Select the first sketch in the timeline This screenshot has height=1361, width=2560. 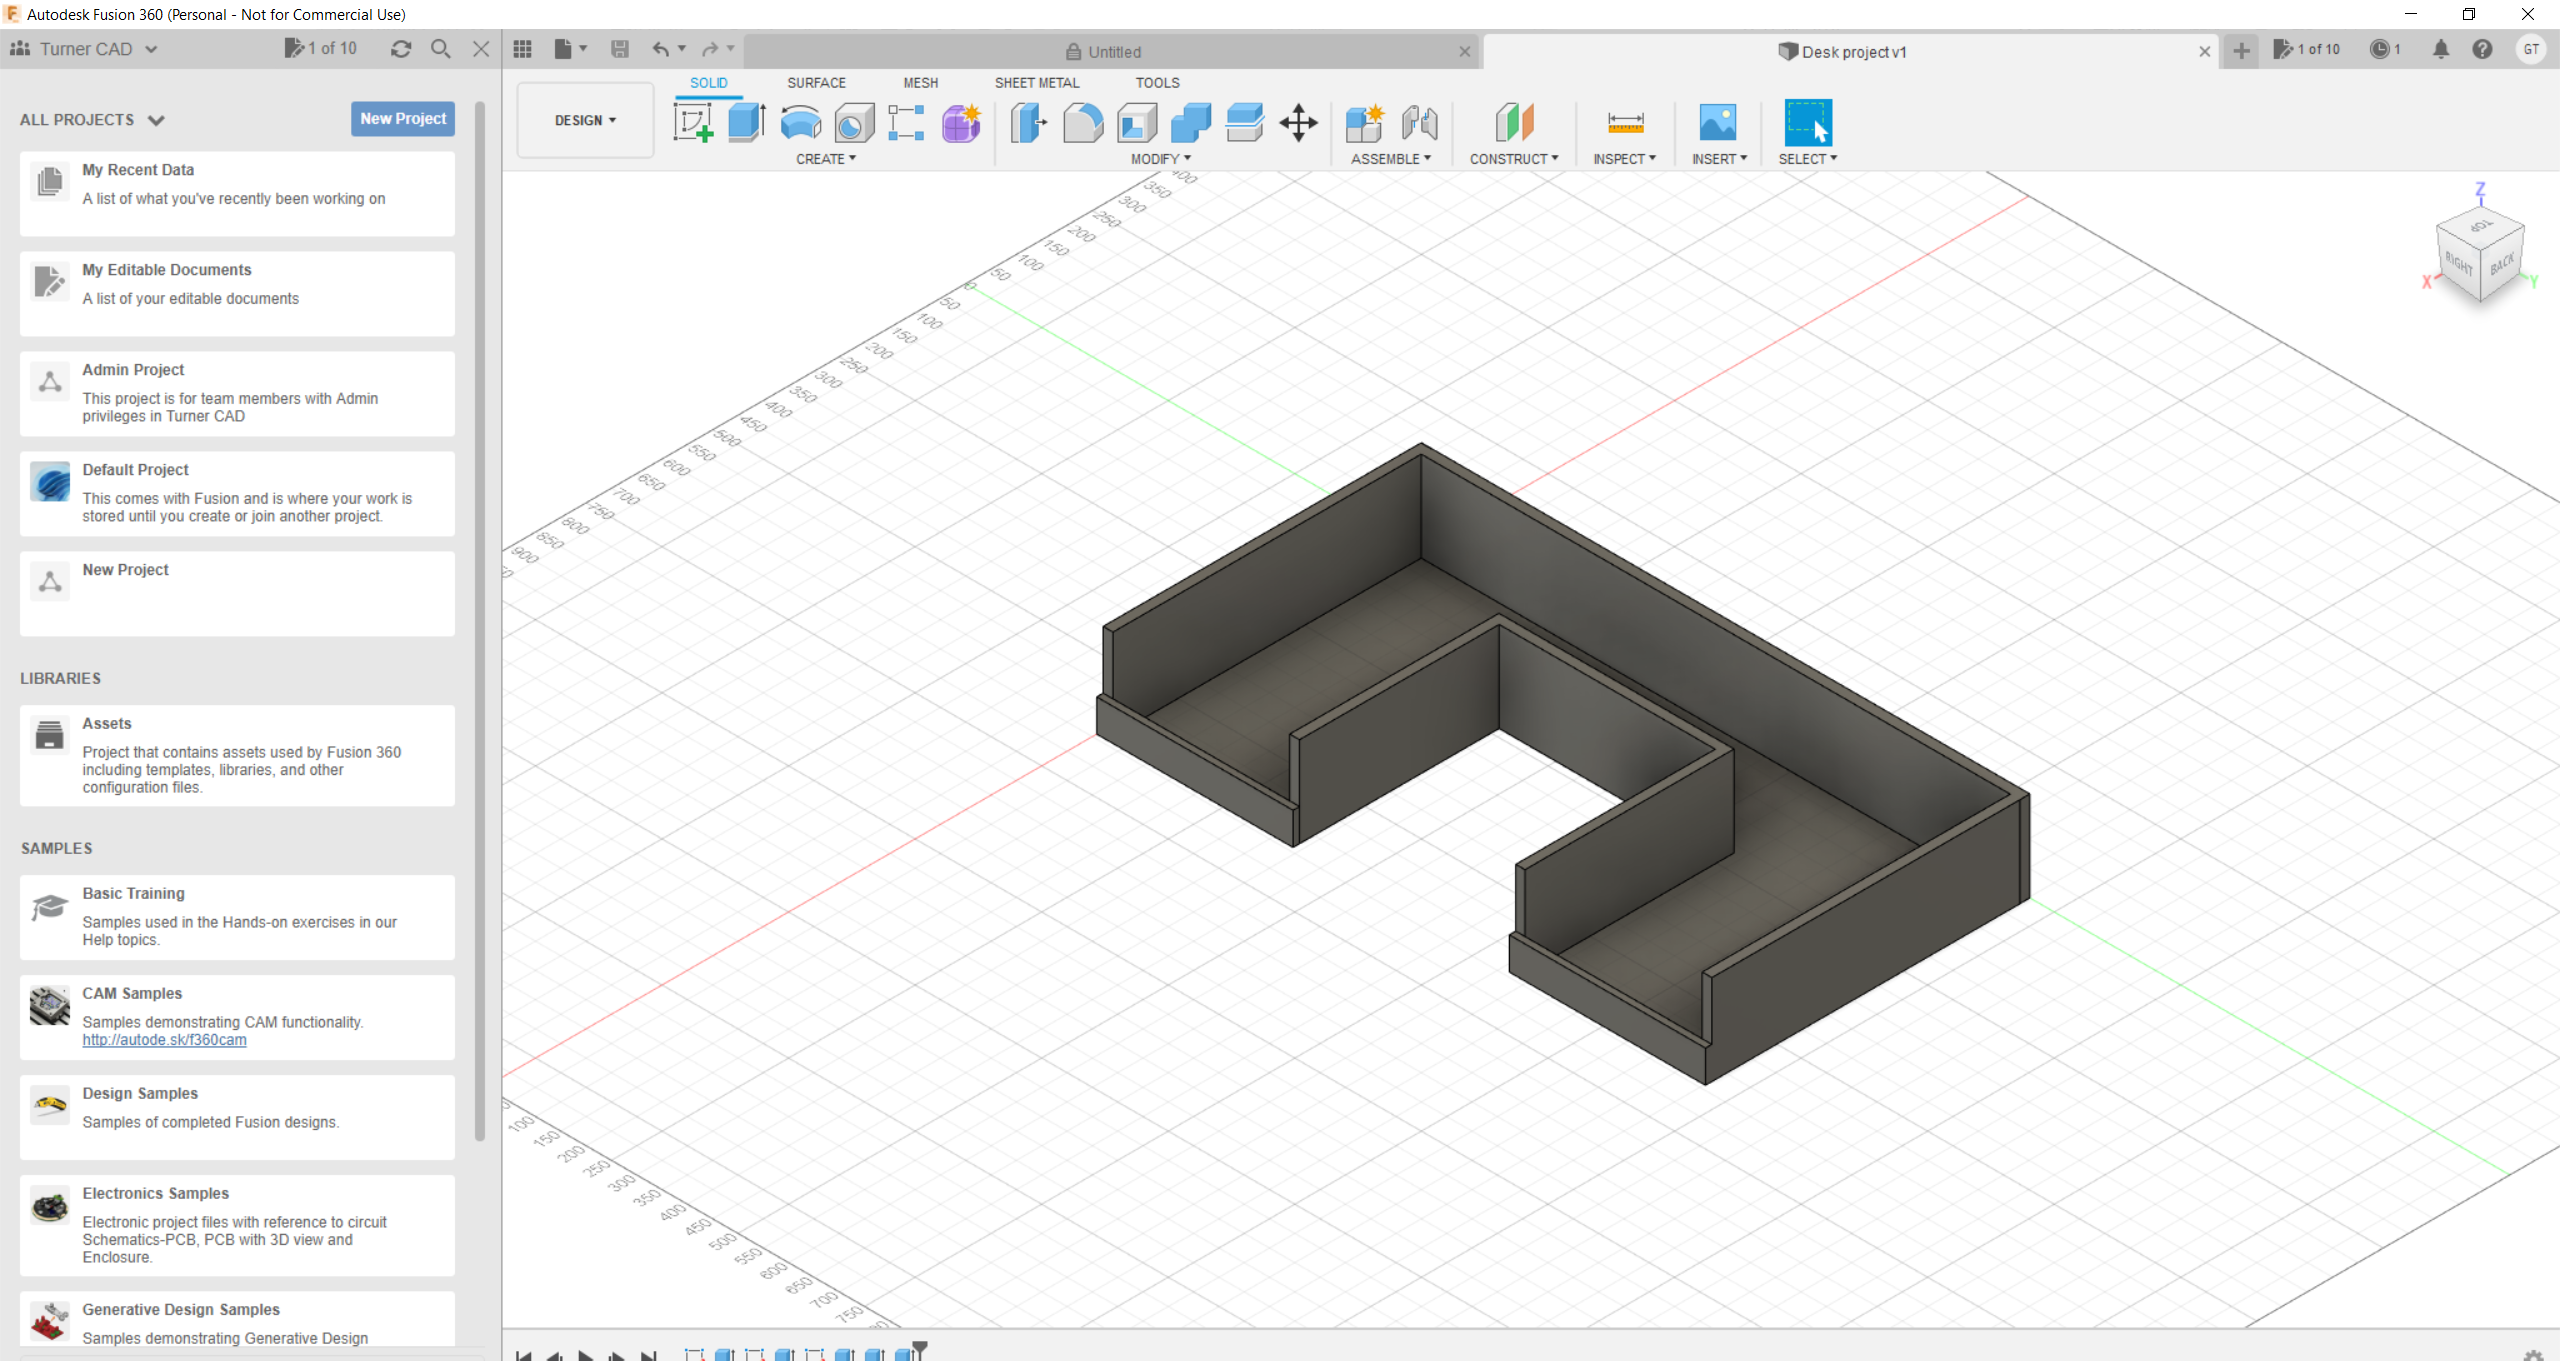pos(695,1354)
